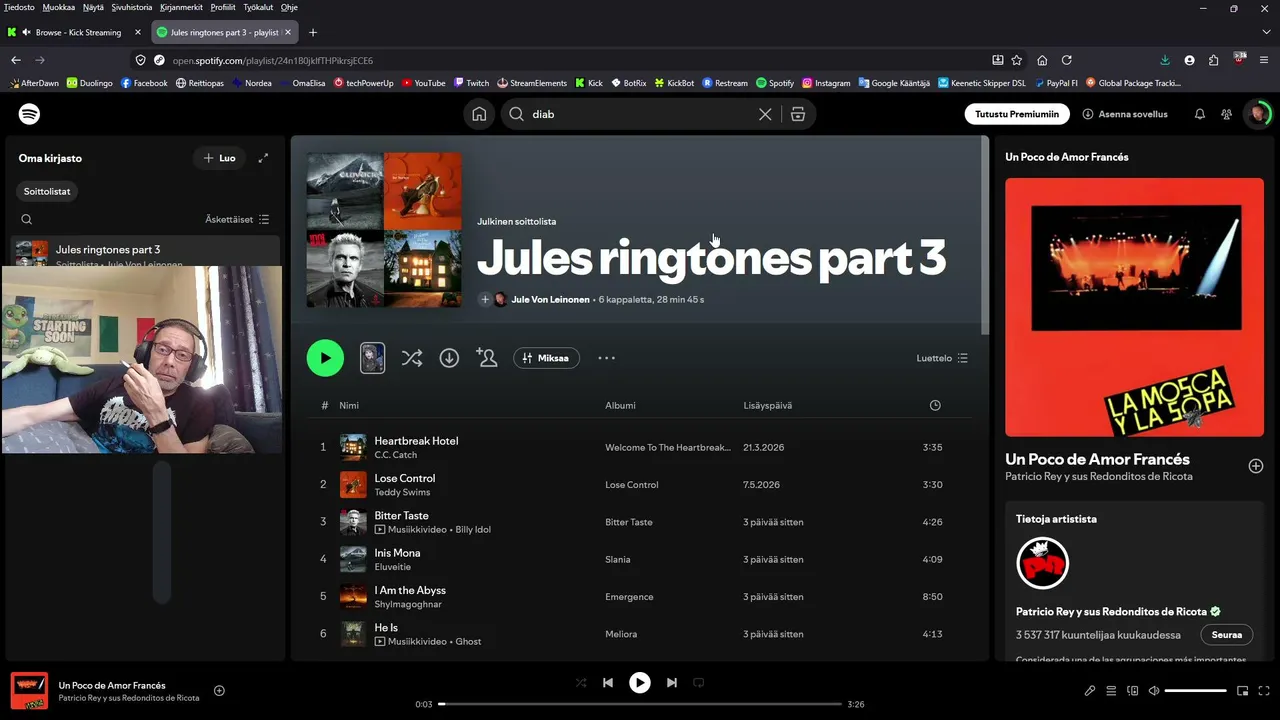Viewport: 1280px width, 720px height.
Task: Open the user profile avatar menu
Action: point(1257,114)
